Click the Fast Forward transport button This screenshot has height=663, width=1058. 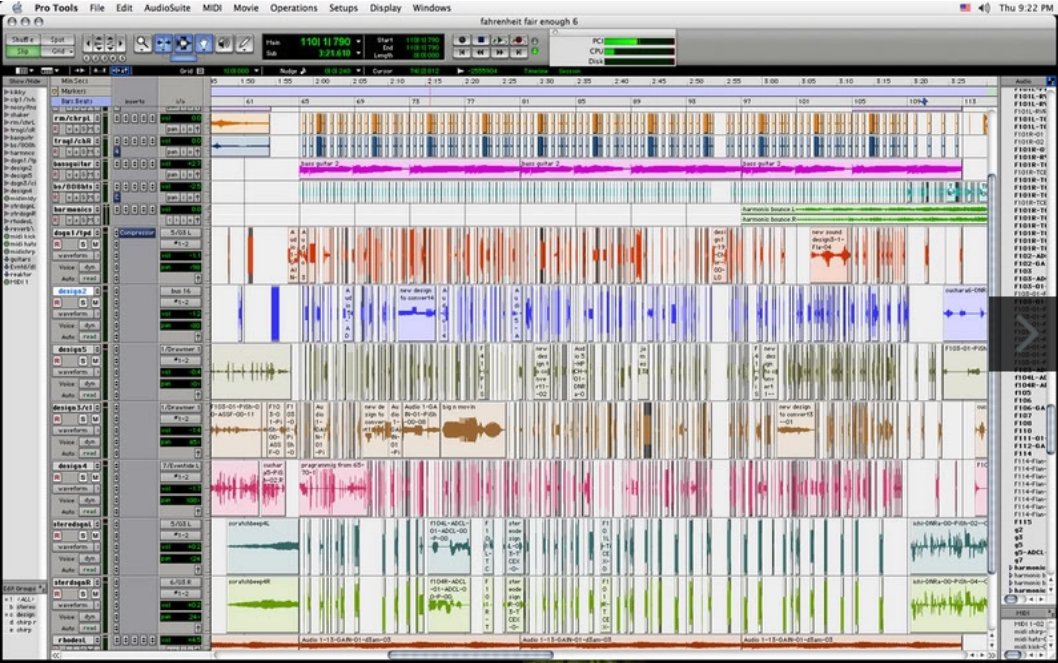coord(499,52)
